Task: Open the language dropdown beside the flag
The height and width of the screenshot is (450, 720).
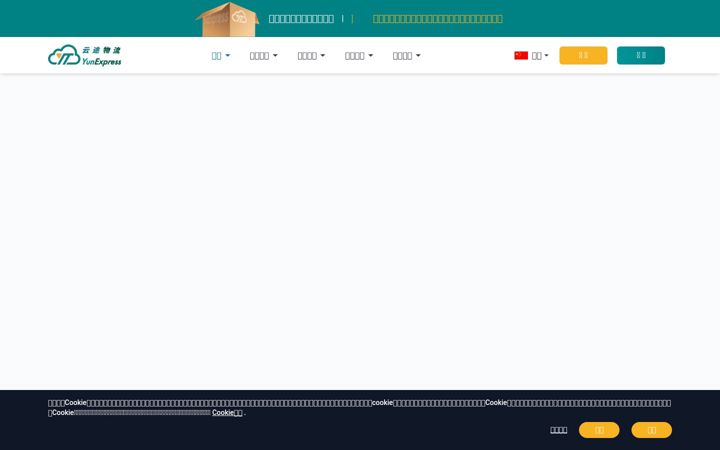Action: tap(540, 56)
